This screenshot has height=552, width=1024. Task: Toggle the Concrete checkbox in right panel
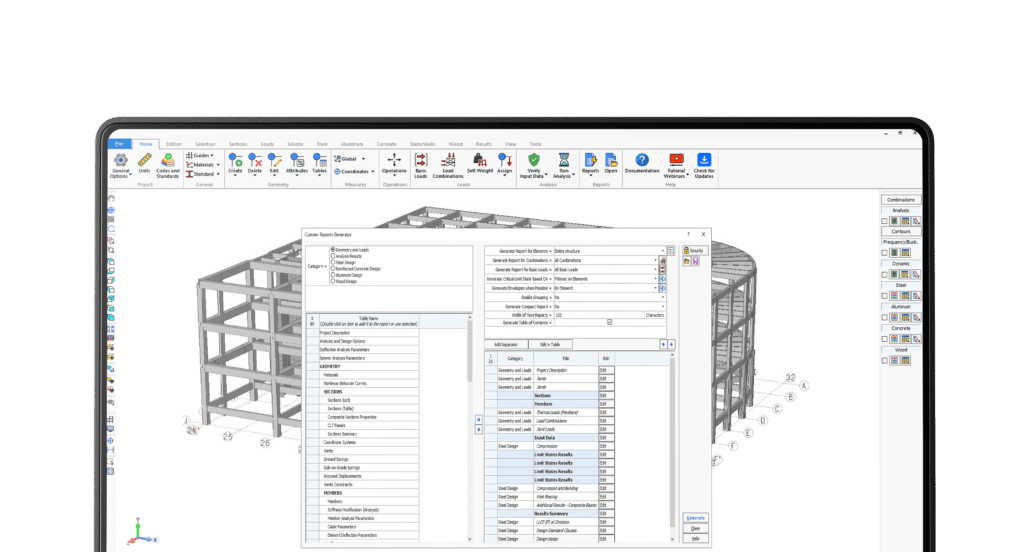coord(885,339)
